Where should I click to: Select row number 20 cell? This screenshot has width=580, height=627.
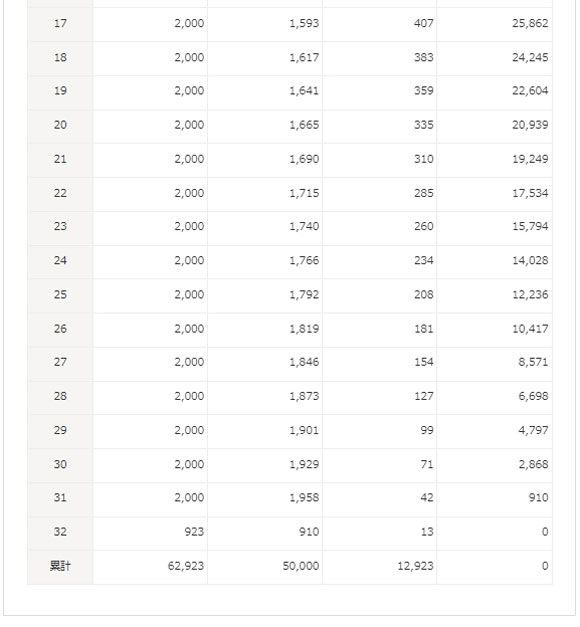pos(60,125)
